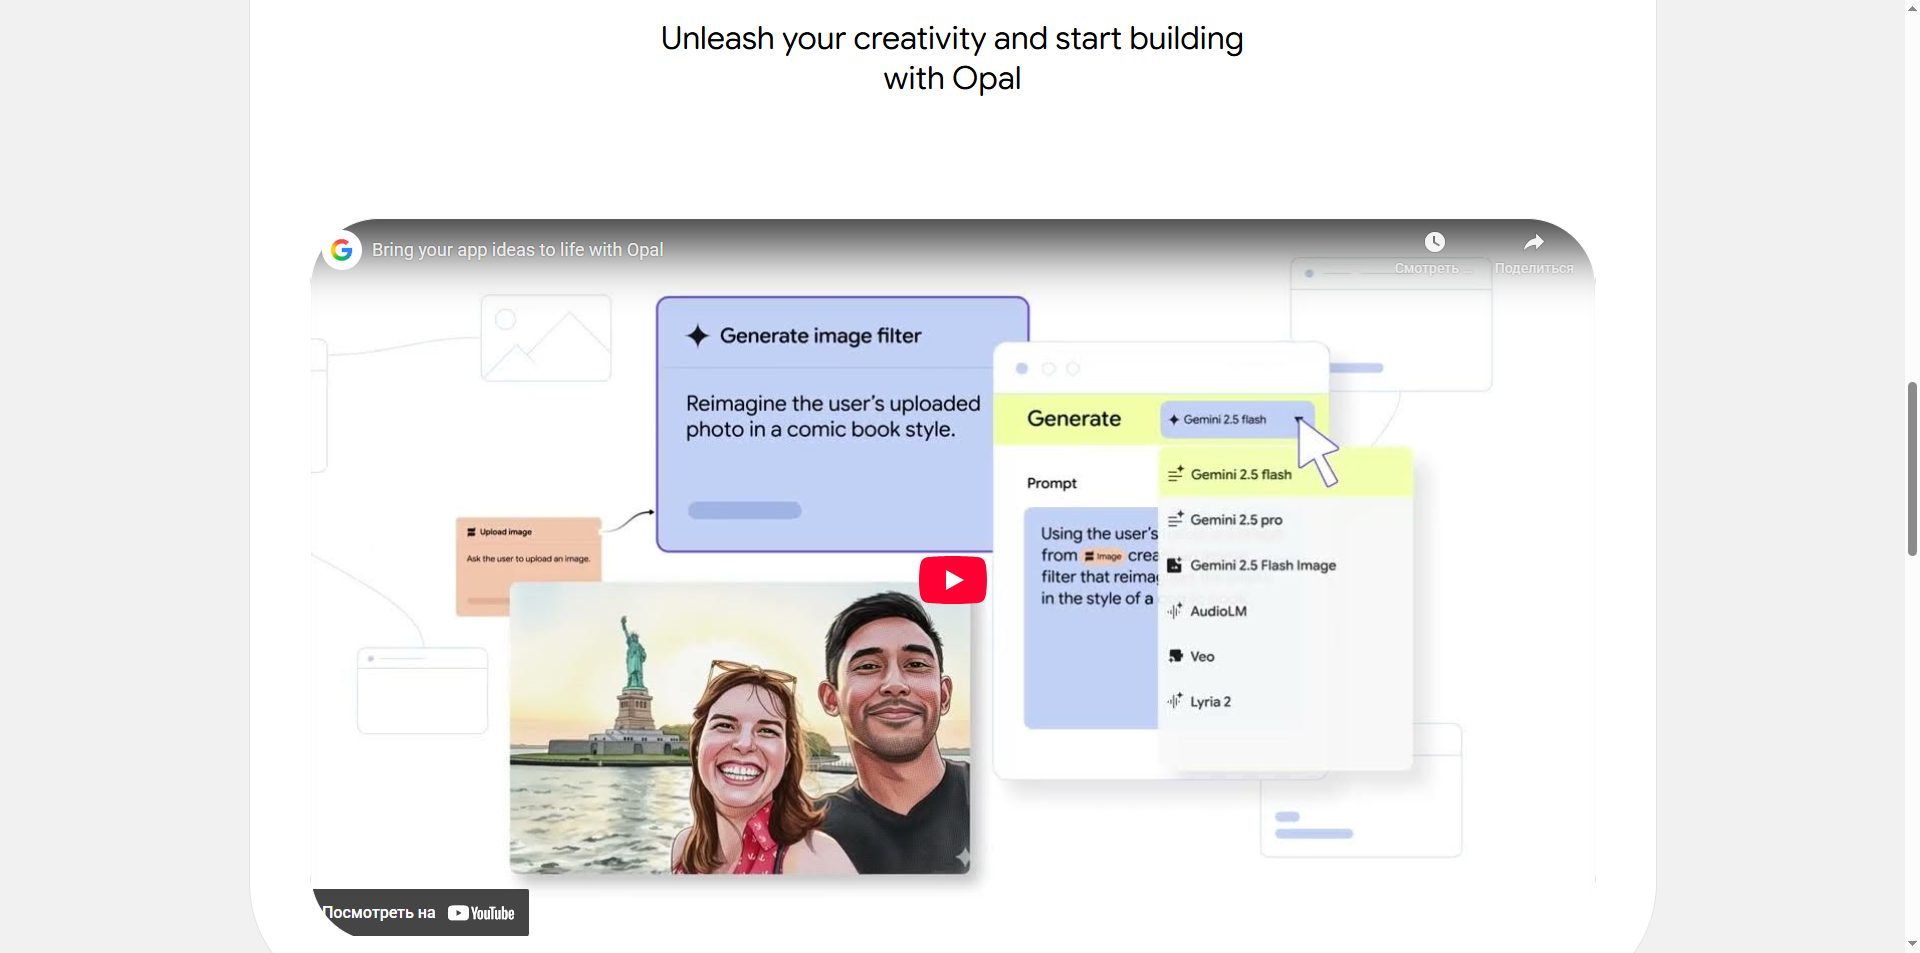The height and width of the screenshot is (953, 1920).
Task: Open the video title 'Bring your app ideas to life with Opal'
Action: click(517, 250)
